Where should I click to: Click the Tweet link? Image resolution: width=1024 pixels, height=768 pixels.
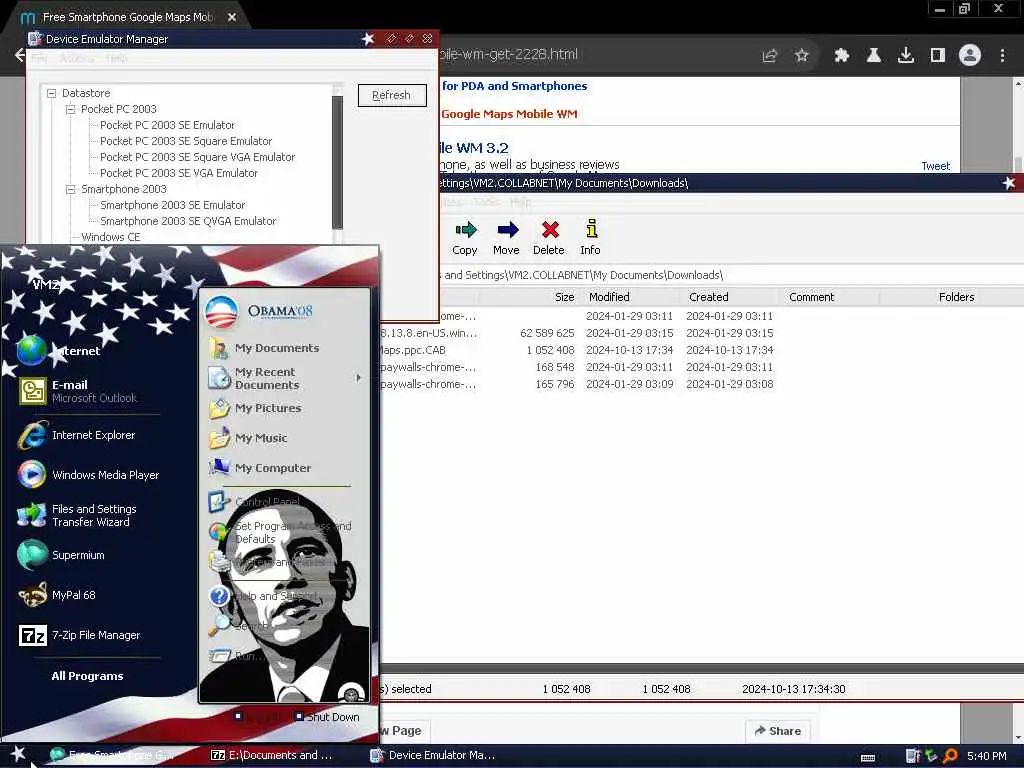(x=935, y=166)
